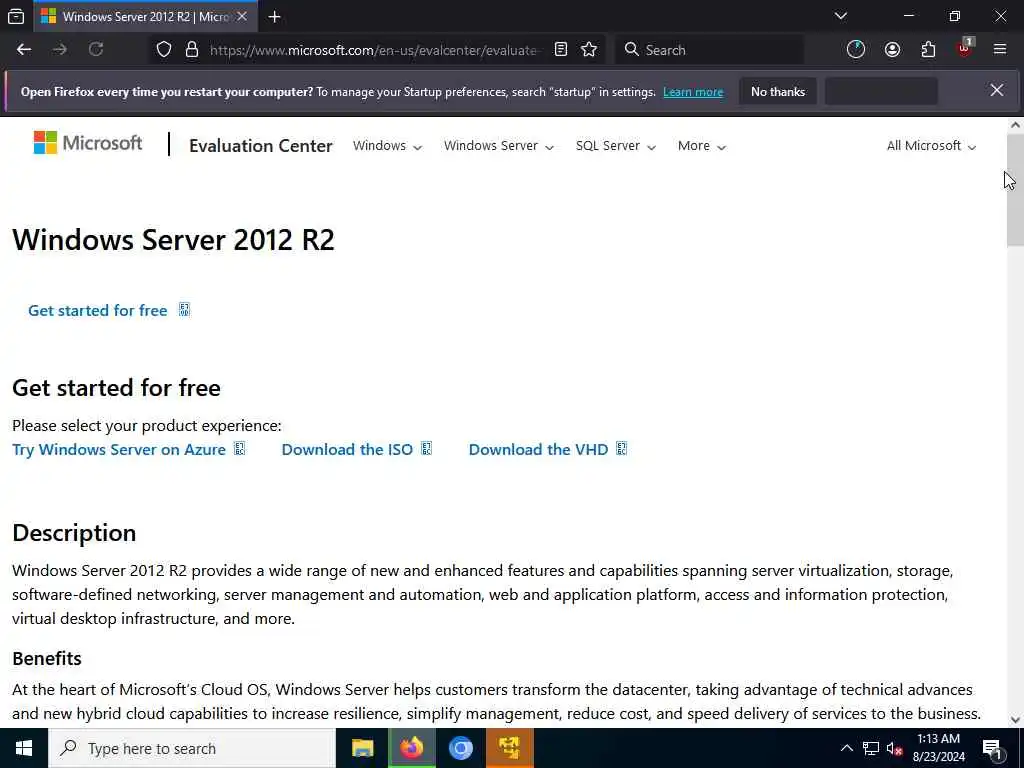Open the Firefox account profile icon
The image size is (1024, 768).
tap(892, 50)
